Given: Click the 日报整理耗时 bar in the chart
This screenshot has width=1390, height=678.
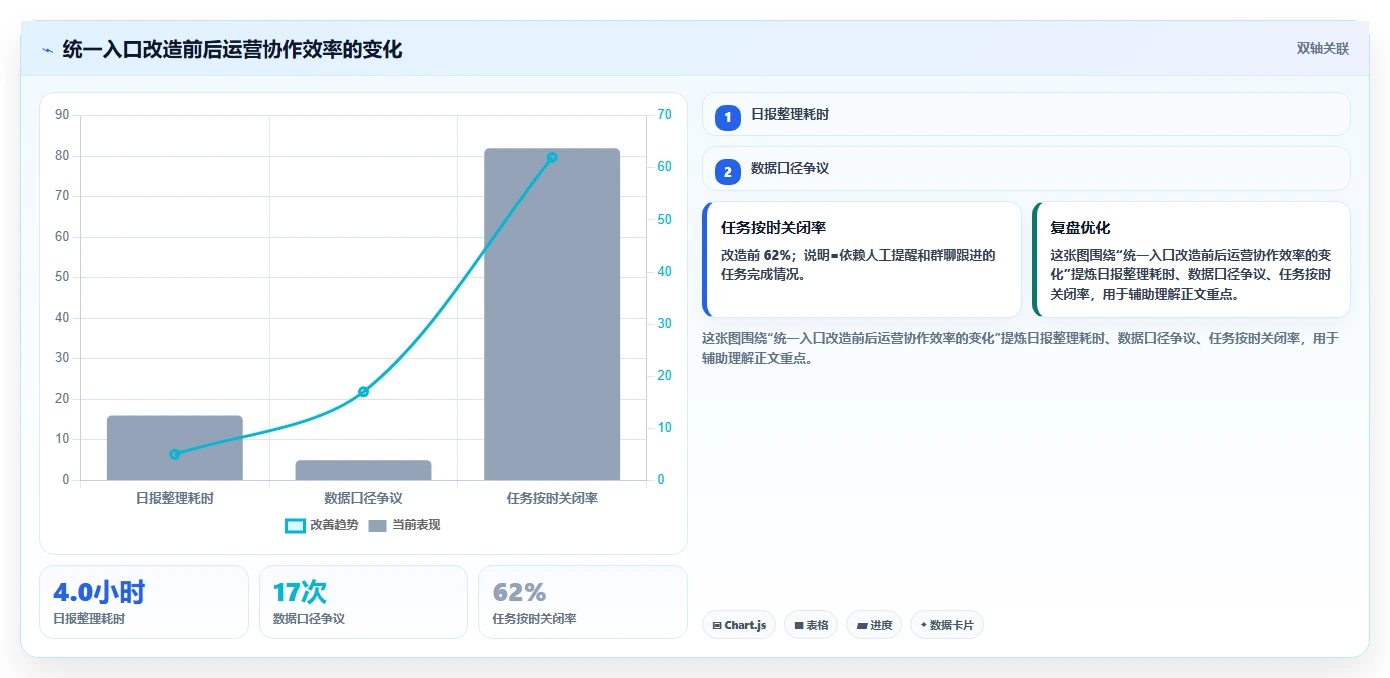Looking at the screenshot, I should point(175,448).
